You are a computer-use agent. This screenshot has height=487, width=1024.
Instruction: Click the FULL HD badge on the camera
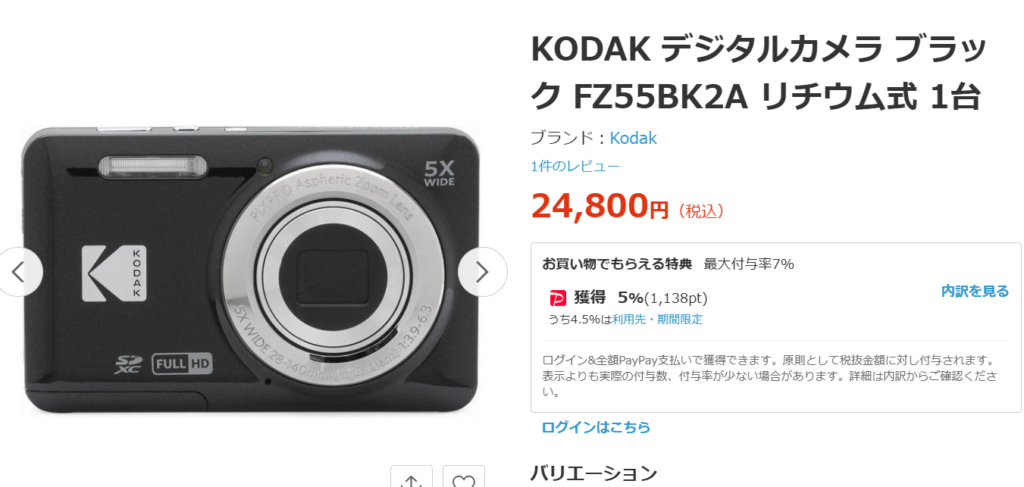[x=183, y=363]
